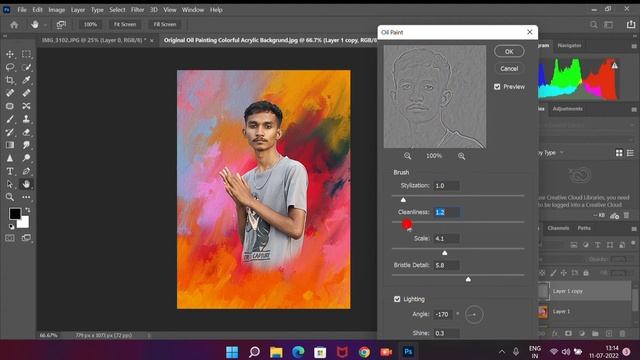640x360 pixels.
Task: Select the Spot Healing Brush tool
Action: coord(10,93)
